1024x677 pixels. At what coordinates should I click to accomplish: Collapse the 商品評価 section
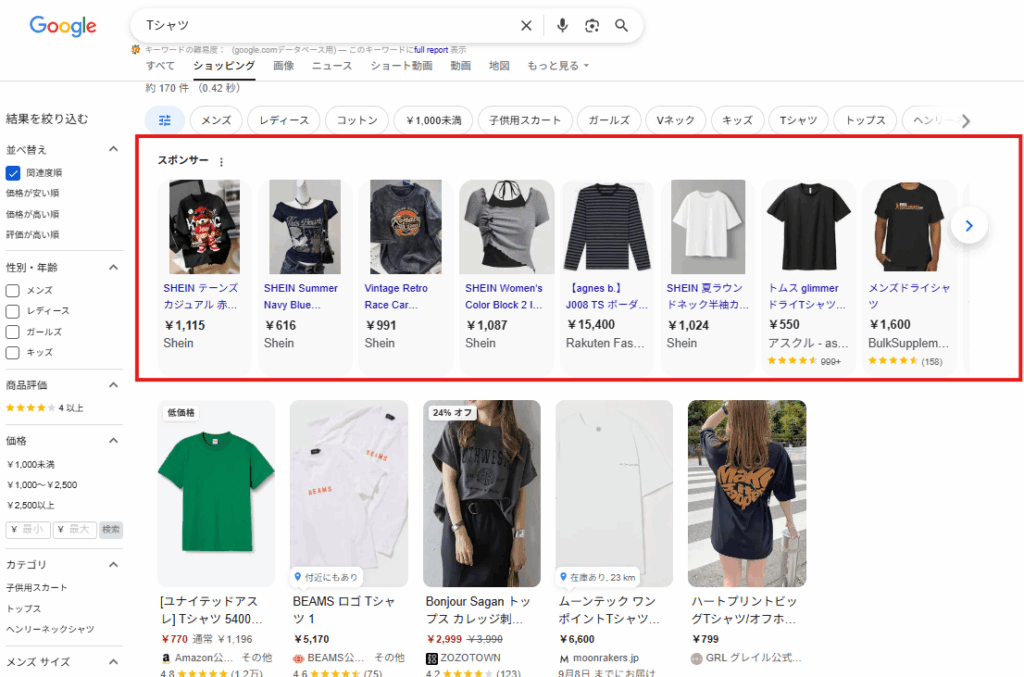114,385
